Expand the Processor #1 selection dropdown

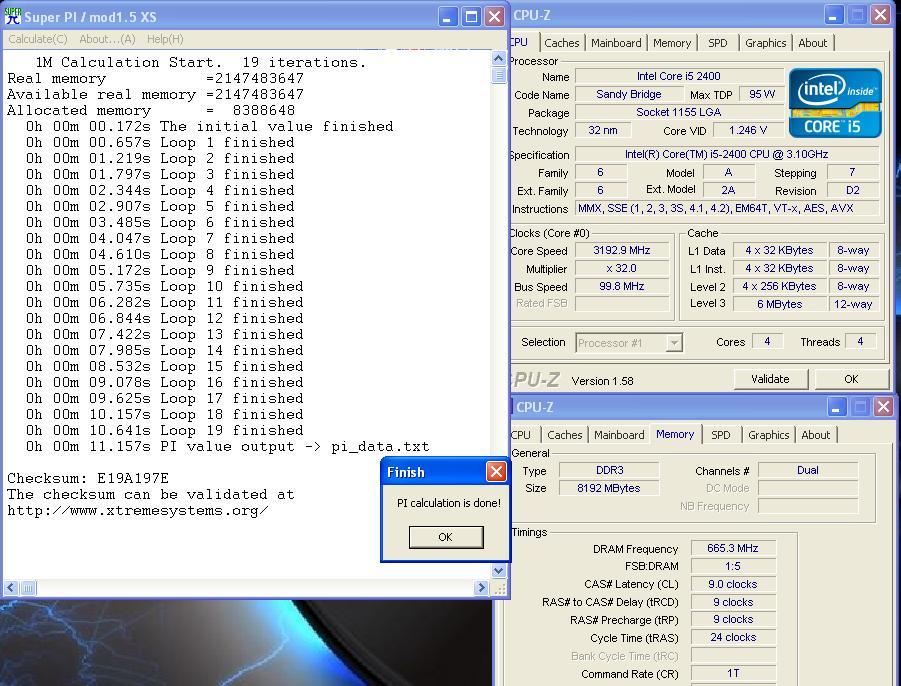pyautogui.click(x=674, y=343)
